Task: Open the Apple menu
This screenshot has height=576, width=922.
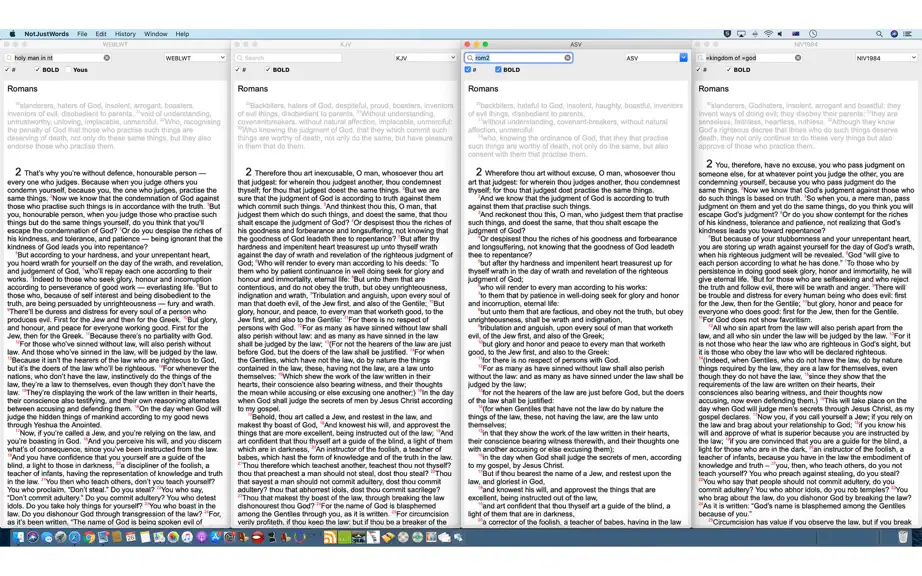Action: 12,34
